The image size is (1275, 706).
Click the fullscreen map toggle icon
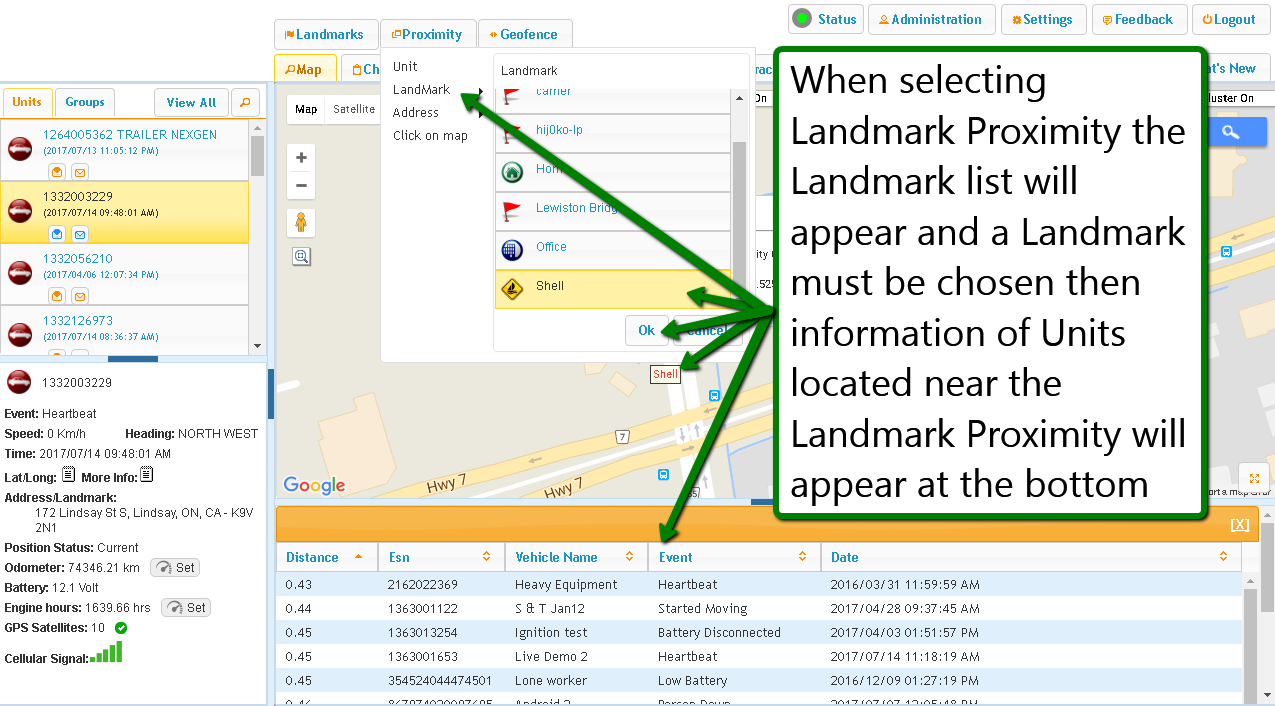[1253, 478]
